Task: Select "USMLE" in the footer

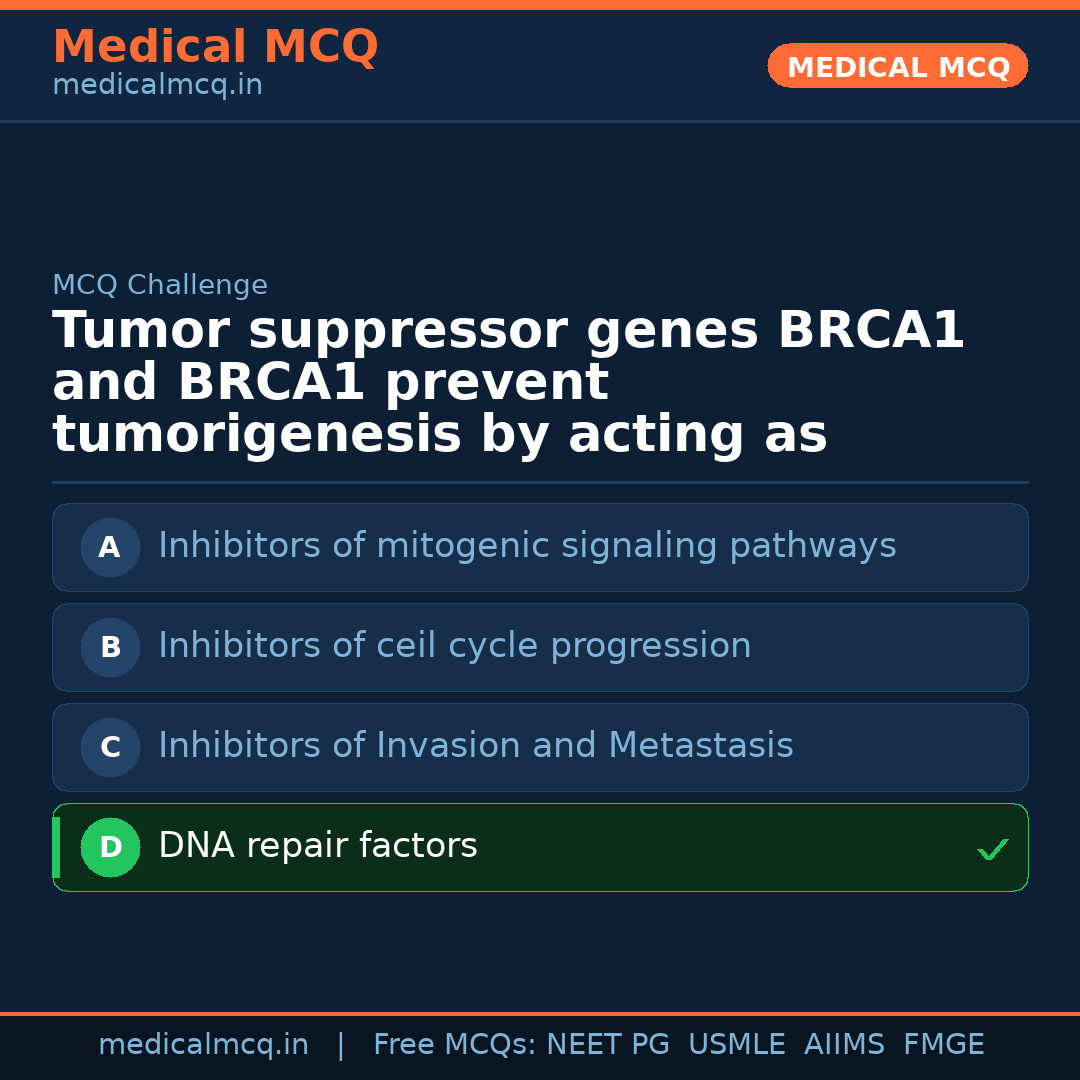Action: [x=736, y=1045]
